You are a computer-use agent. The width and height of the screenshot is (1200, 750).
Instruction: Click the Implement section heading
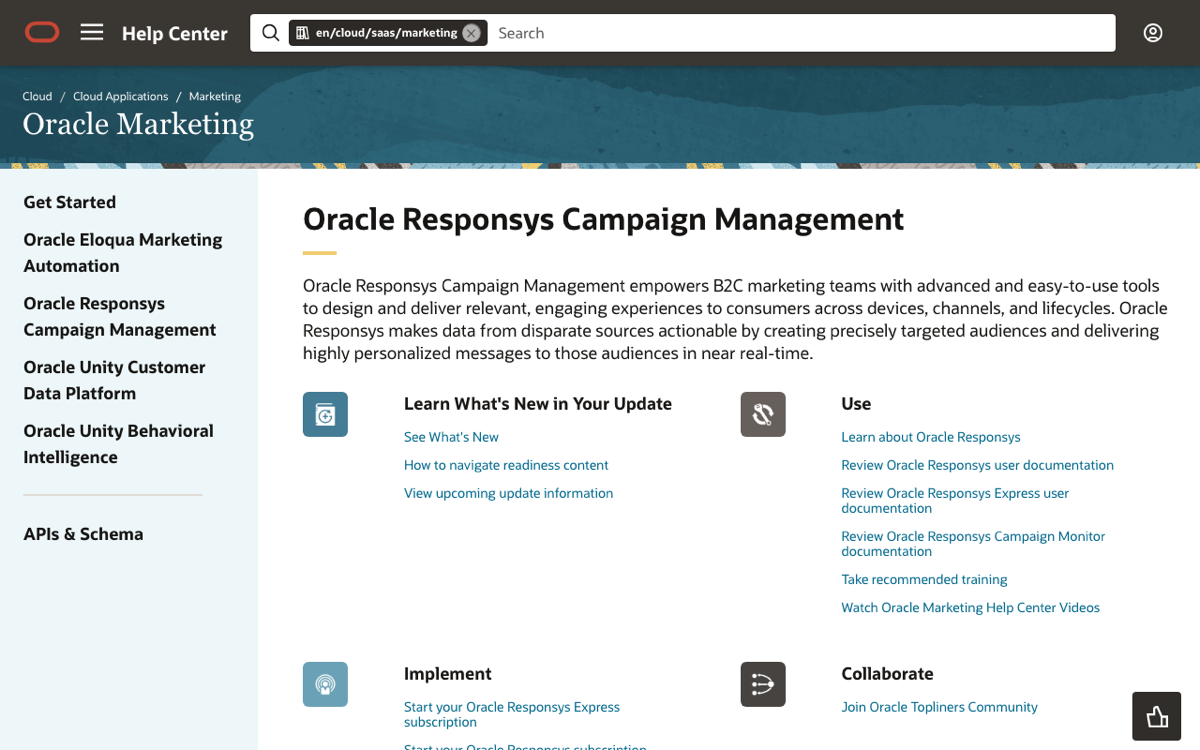click(448, 674)
